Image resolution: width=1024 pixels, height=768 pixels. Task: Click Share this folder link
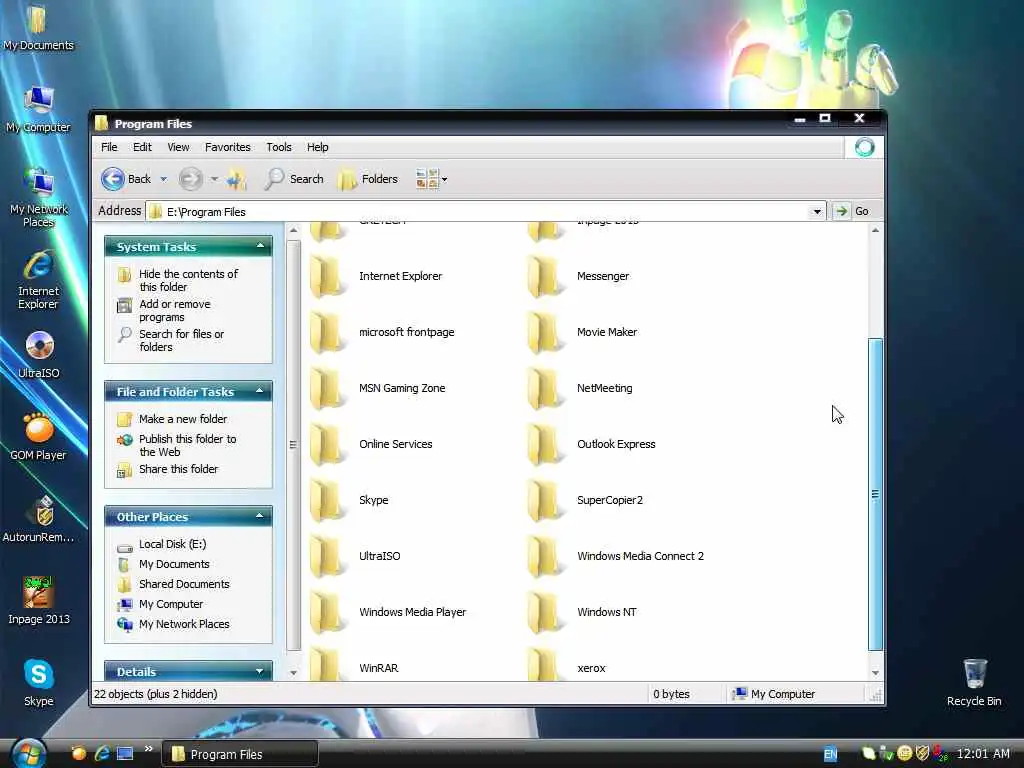tap(178, 469)
